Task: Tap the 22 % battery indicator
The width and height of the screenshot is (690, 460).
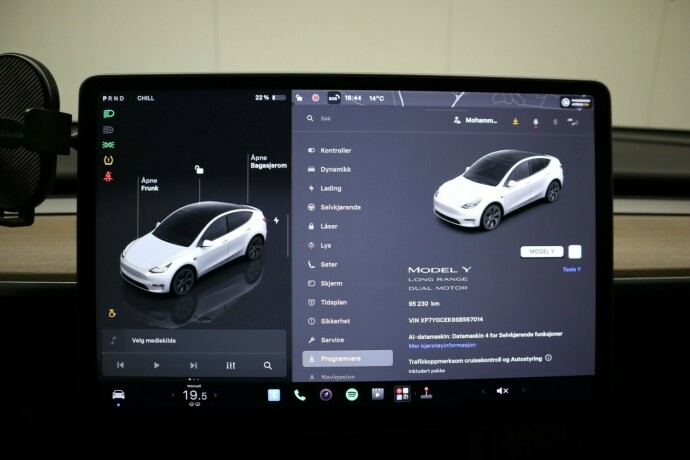Action: tap(270, 98)
